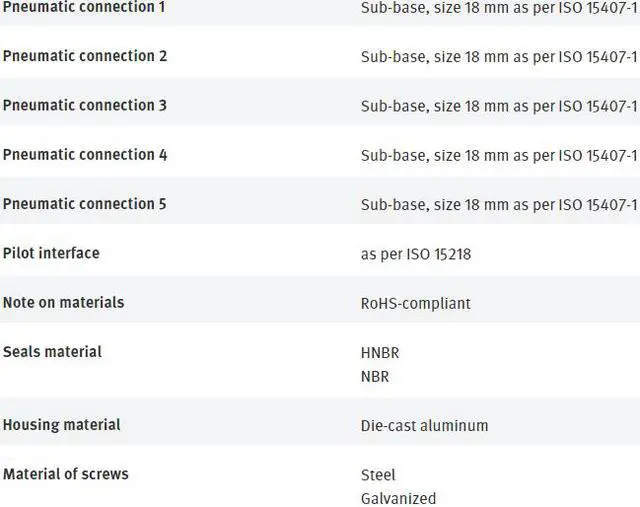Select the "Galvanized" value text
This screenshot has width=640, height=507.
(398, 498)
